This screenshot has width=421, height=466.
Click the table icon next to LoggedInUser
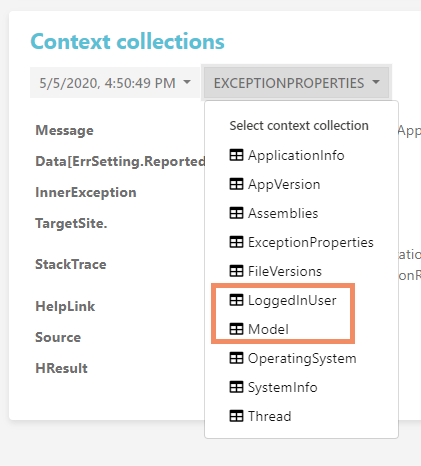coord(236,300)
